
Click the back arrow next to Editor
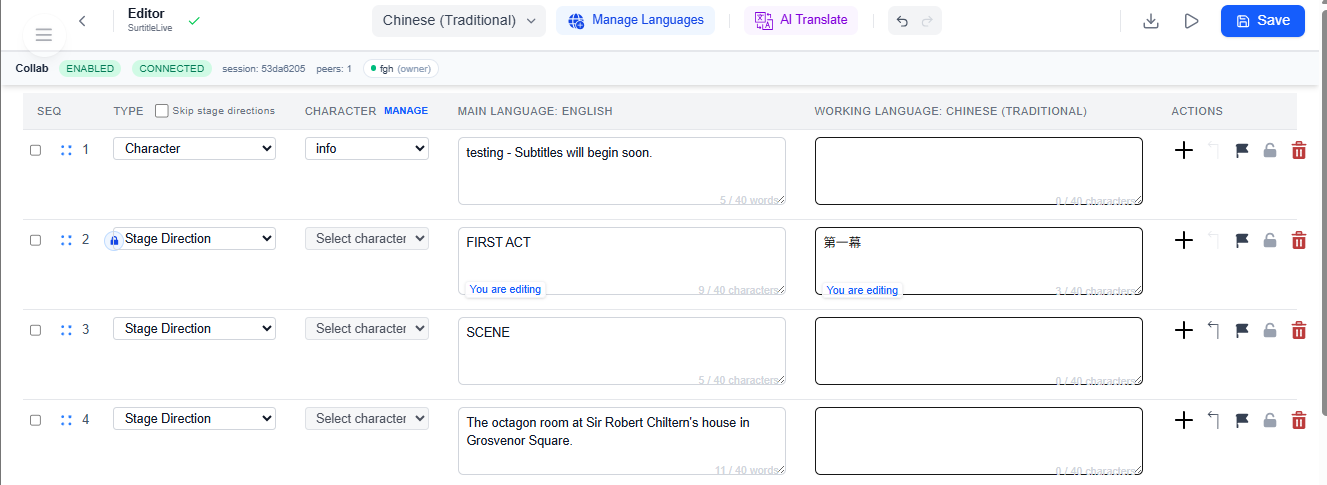[x=82, y=21]
